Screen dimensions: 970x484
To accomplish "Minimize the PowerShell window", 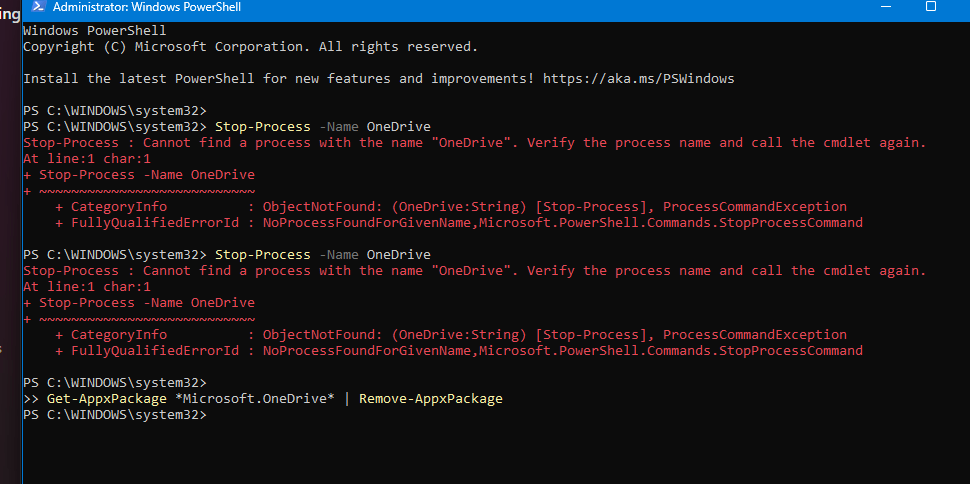I will pyautogui.click(x=886, y=6).
